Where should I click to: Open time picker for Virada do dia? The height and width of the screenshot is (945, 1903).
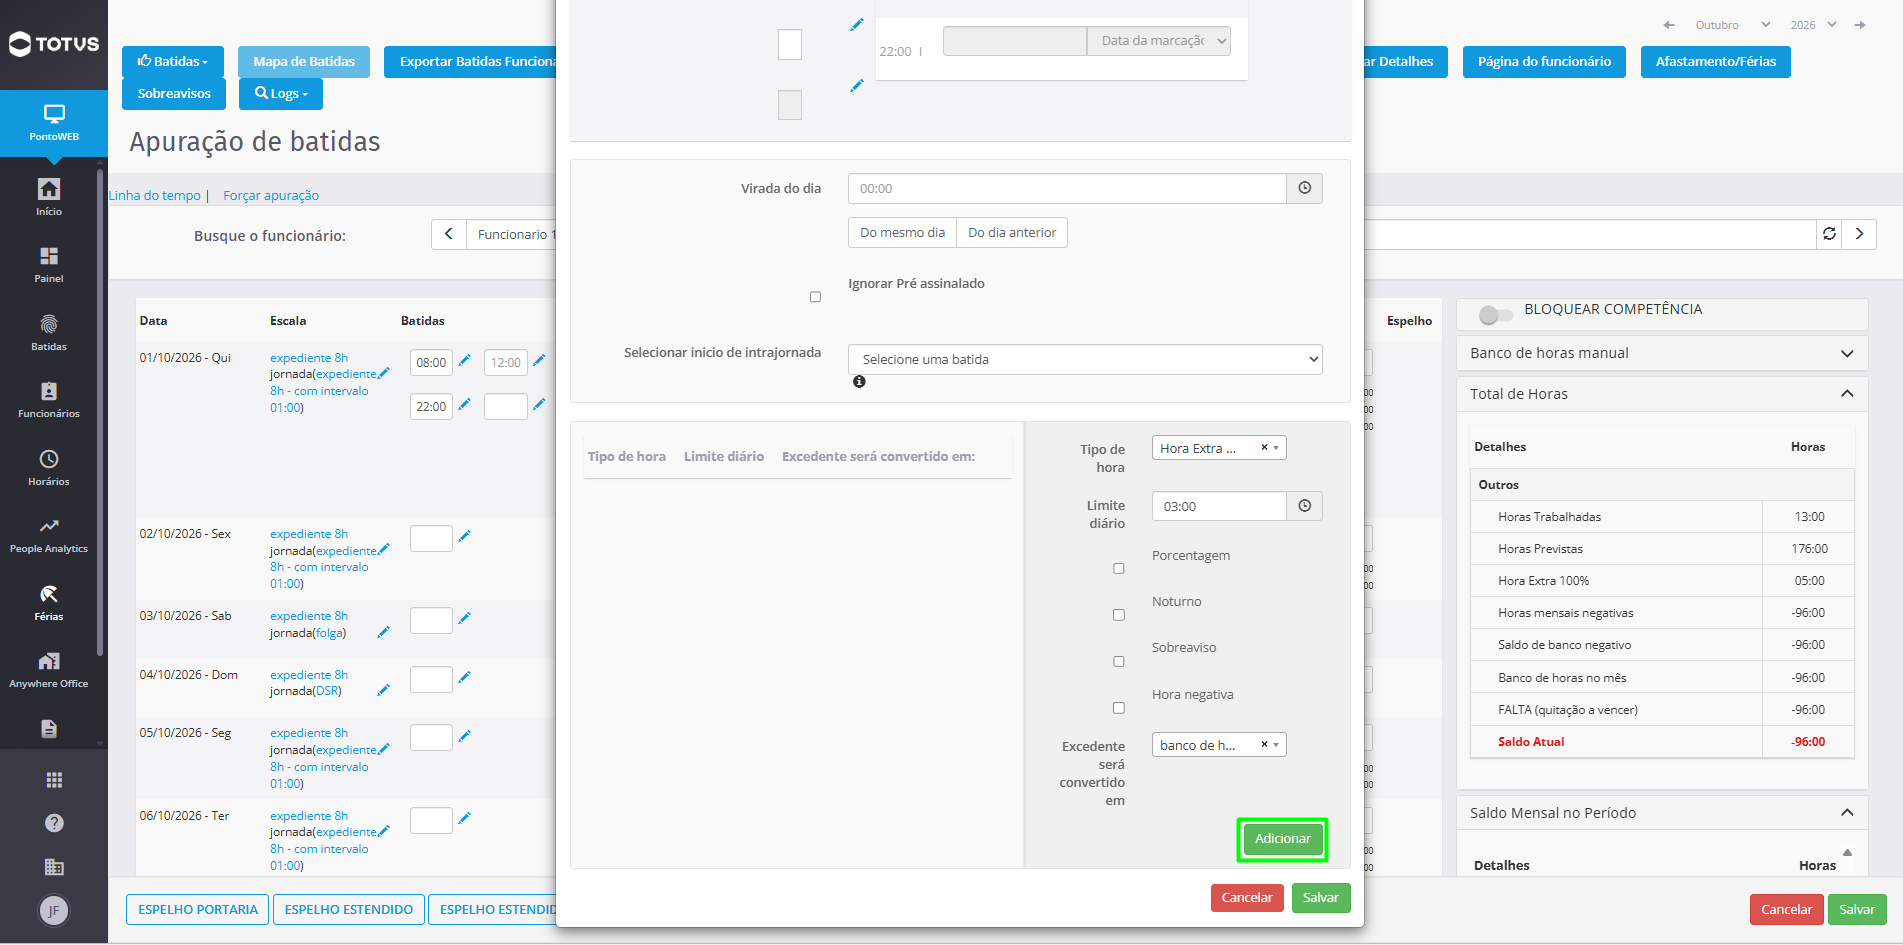click(x=1305, y=188)
